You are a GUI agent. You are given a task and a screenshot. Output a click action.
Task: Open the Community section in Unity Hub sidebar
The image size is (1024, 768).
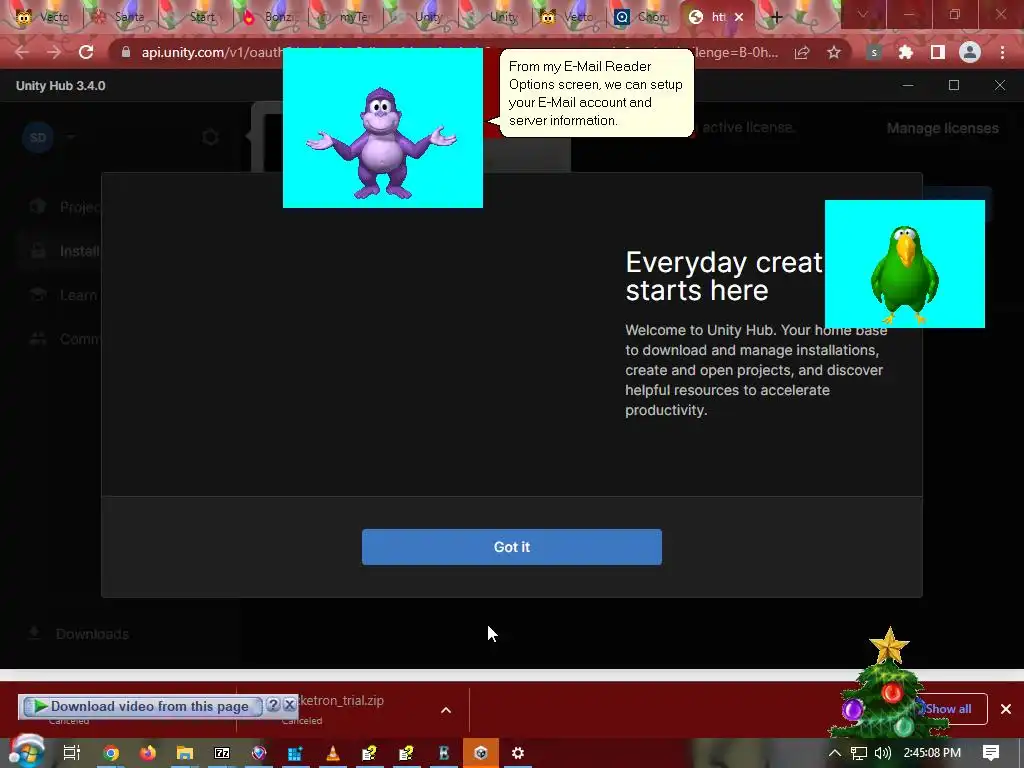point(64,339)
